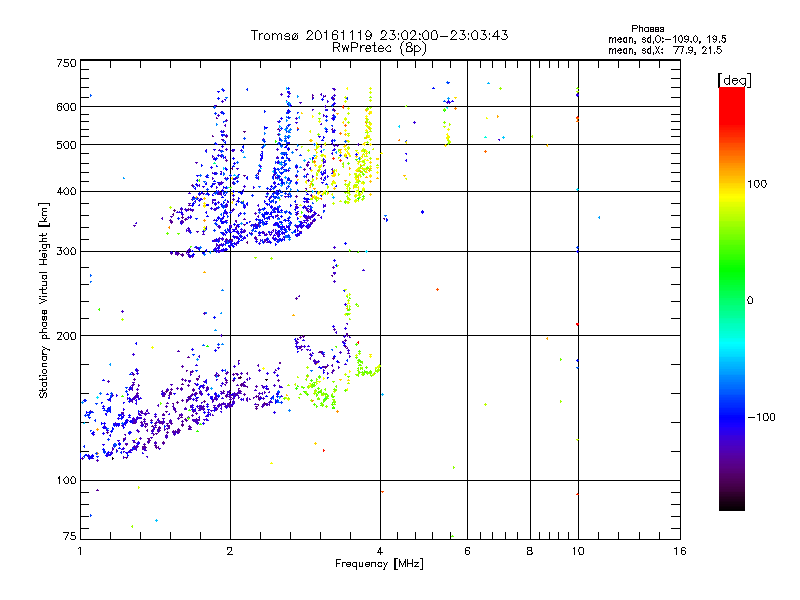Image resolution: width=800 pixels, height=600 pixels.
Task: Click the green colorbar region at 0
Action: click(x=732, y=300)
